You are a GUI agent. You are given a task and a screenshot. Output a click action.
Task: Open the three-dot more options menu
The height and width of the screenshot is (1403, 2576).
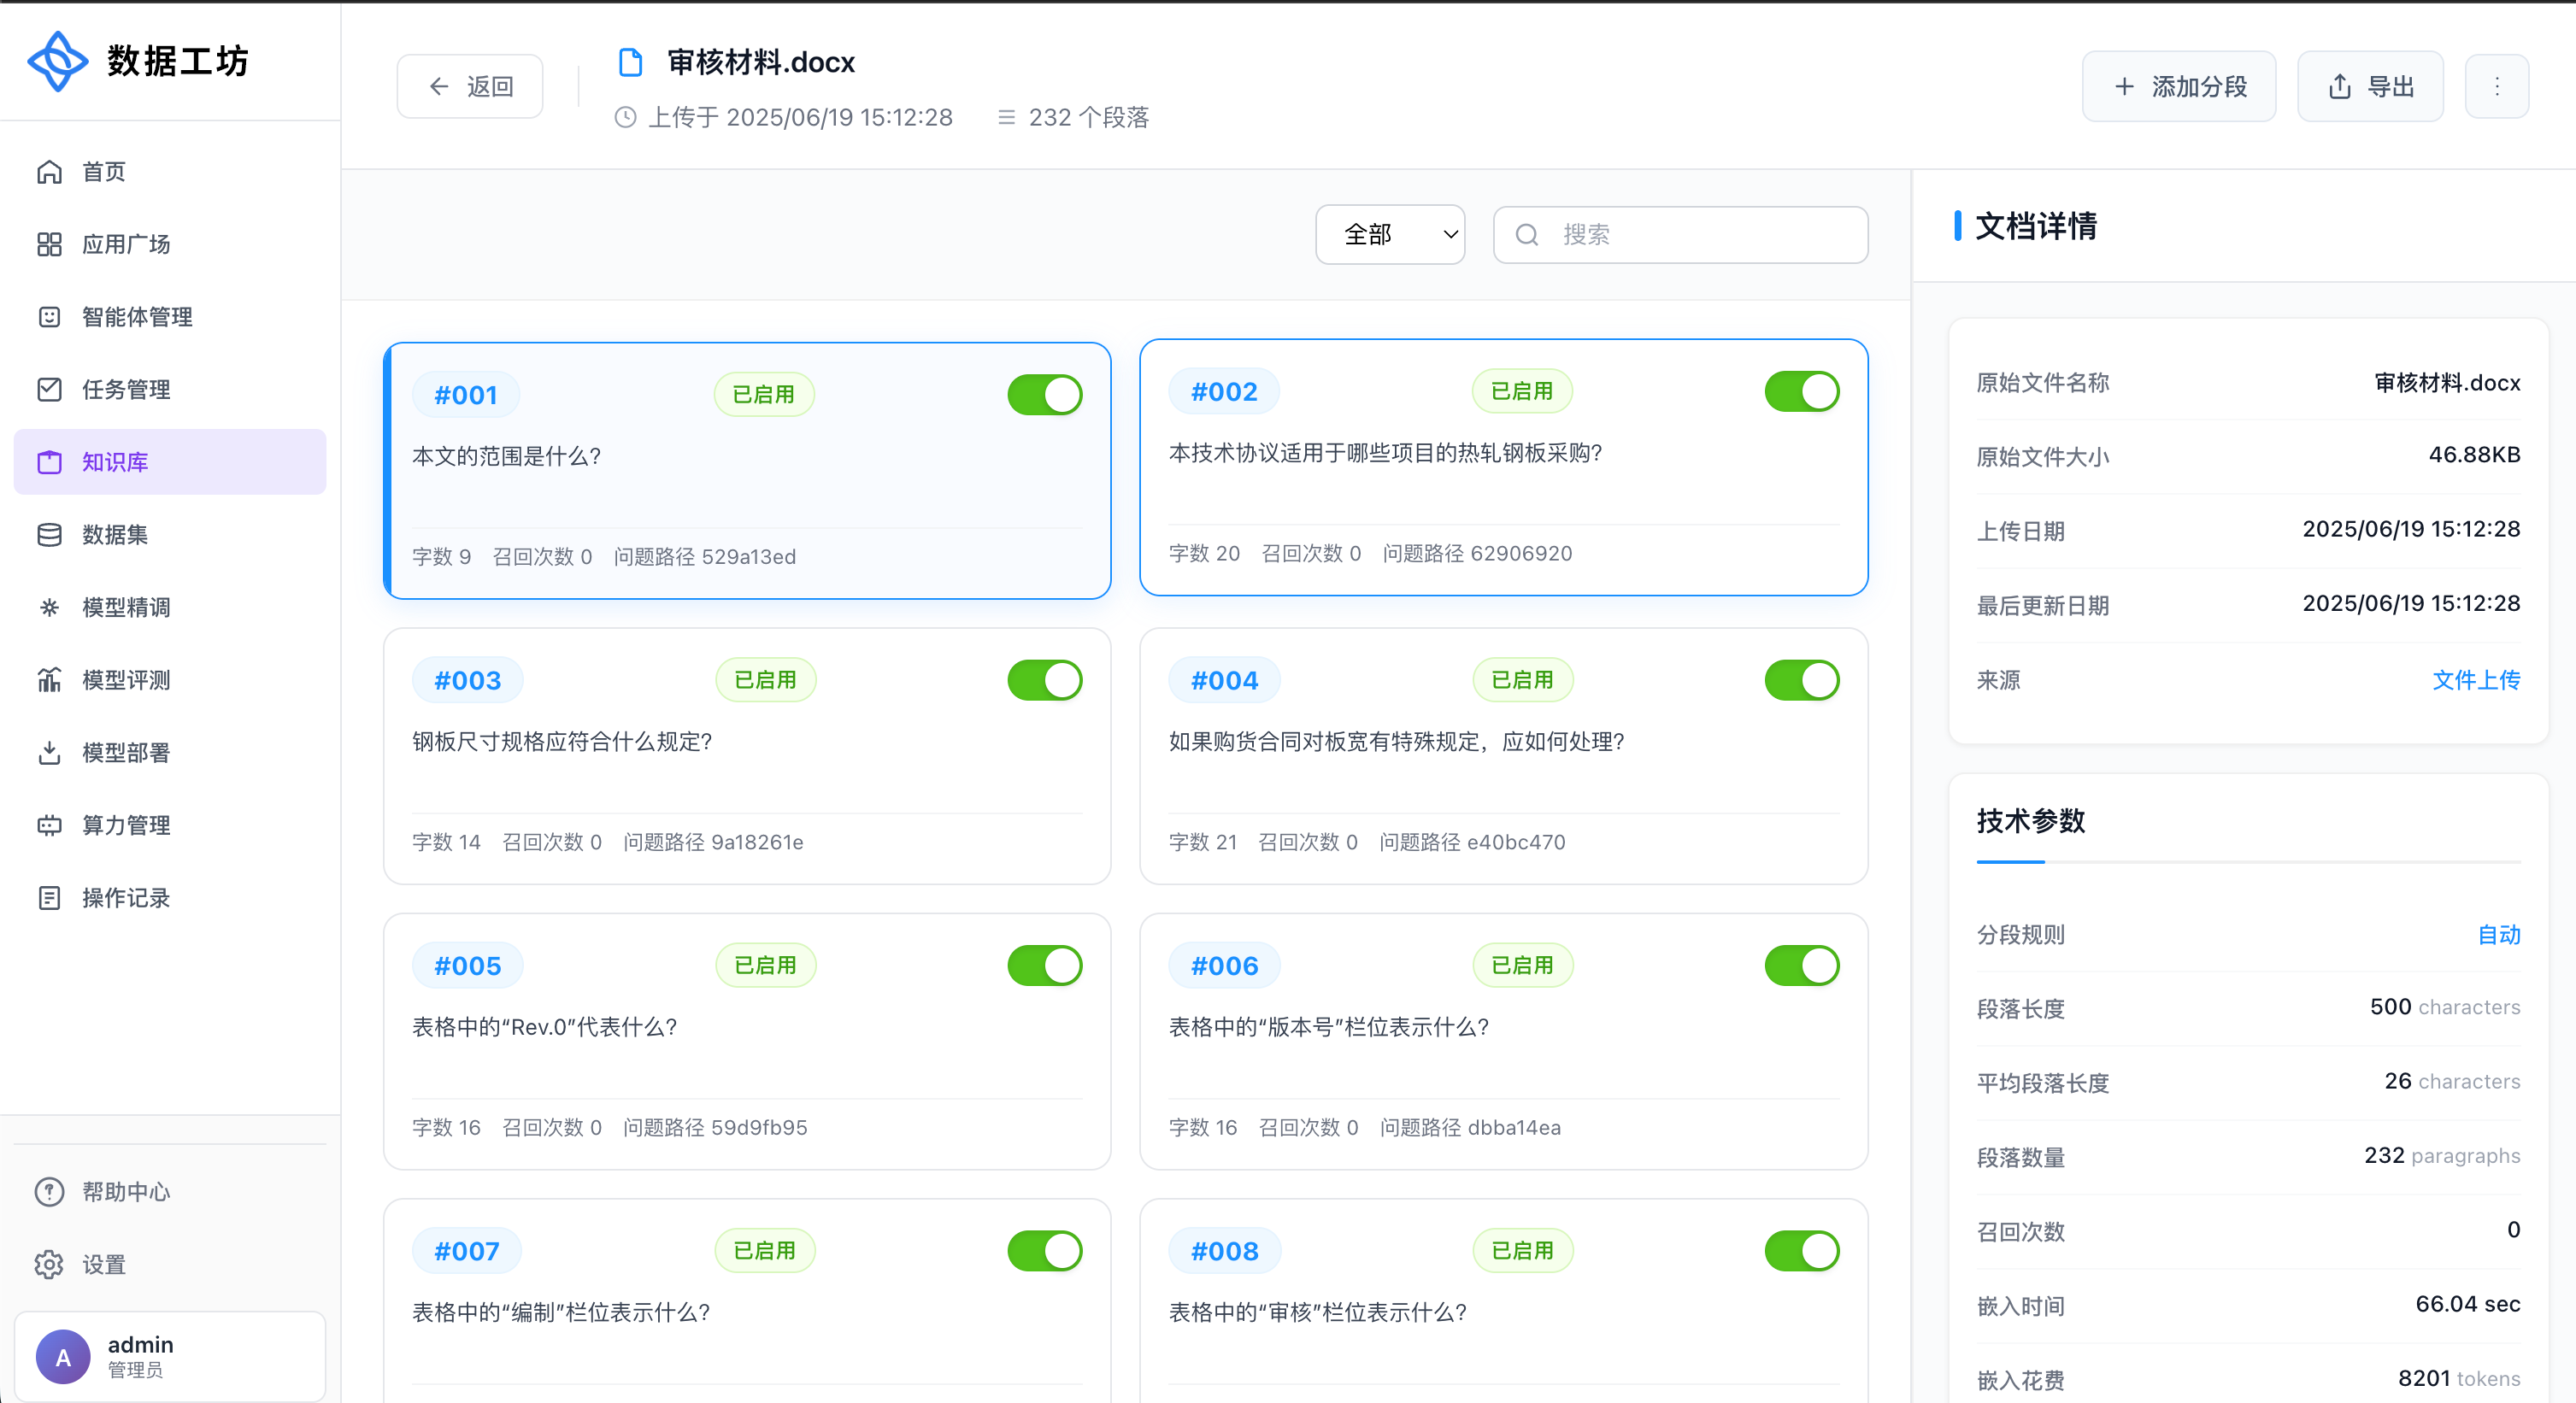[x=2496, y=87]
